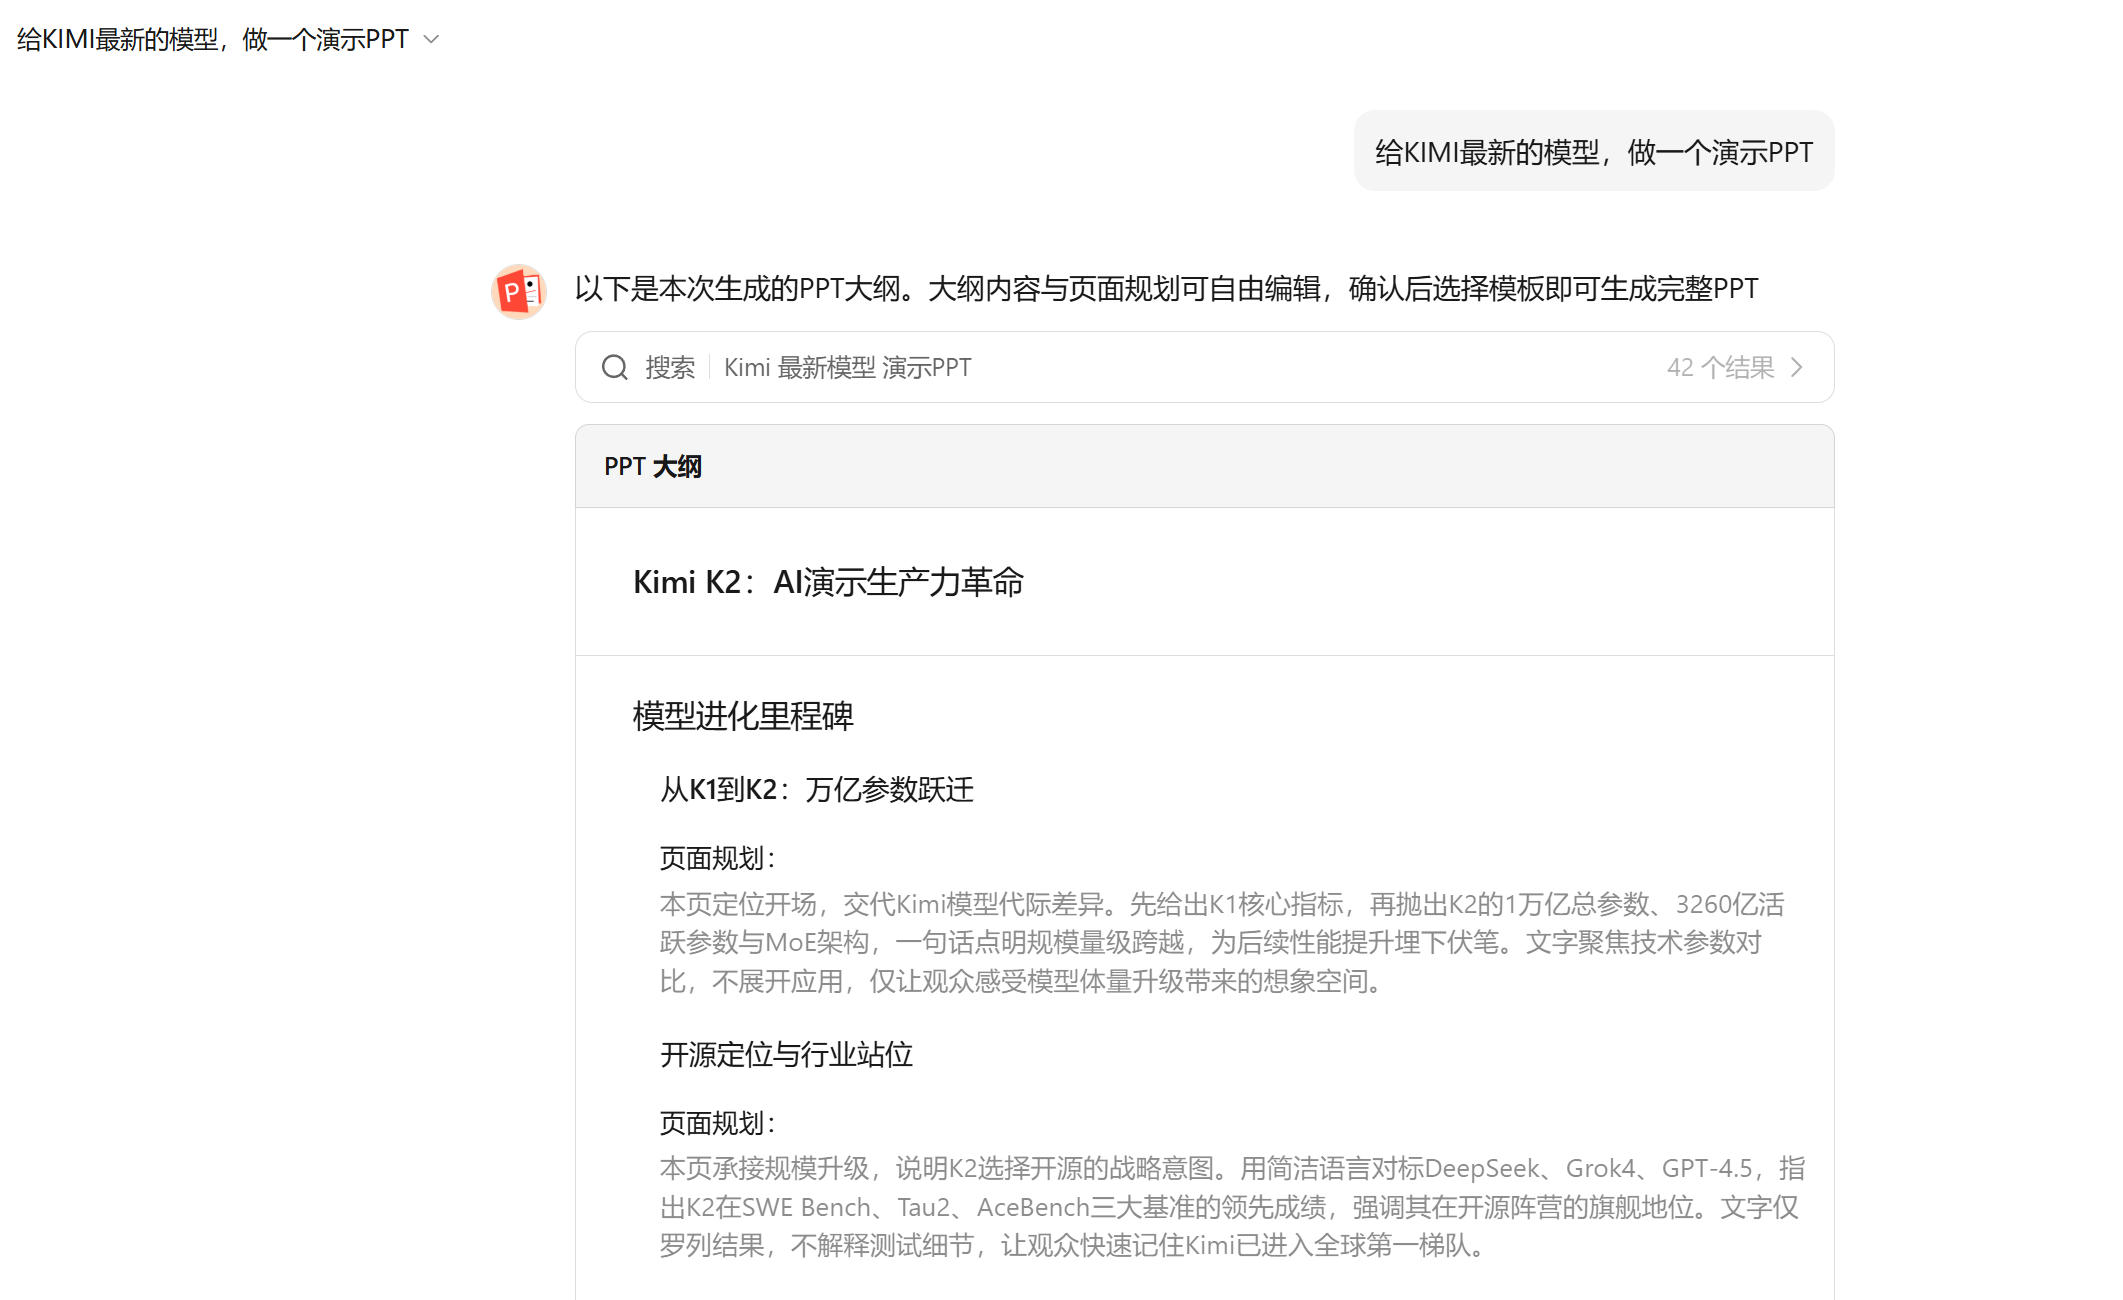Click the 搜索 label in search bar
The width and height of the screenshot is (2123, 1300).
pyautogui.click(x=669, y=367)
